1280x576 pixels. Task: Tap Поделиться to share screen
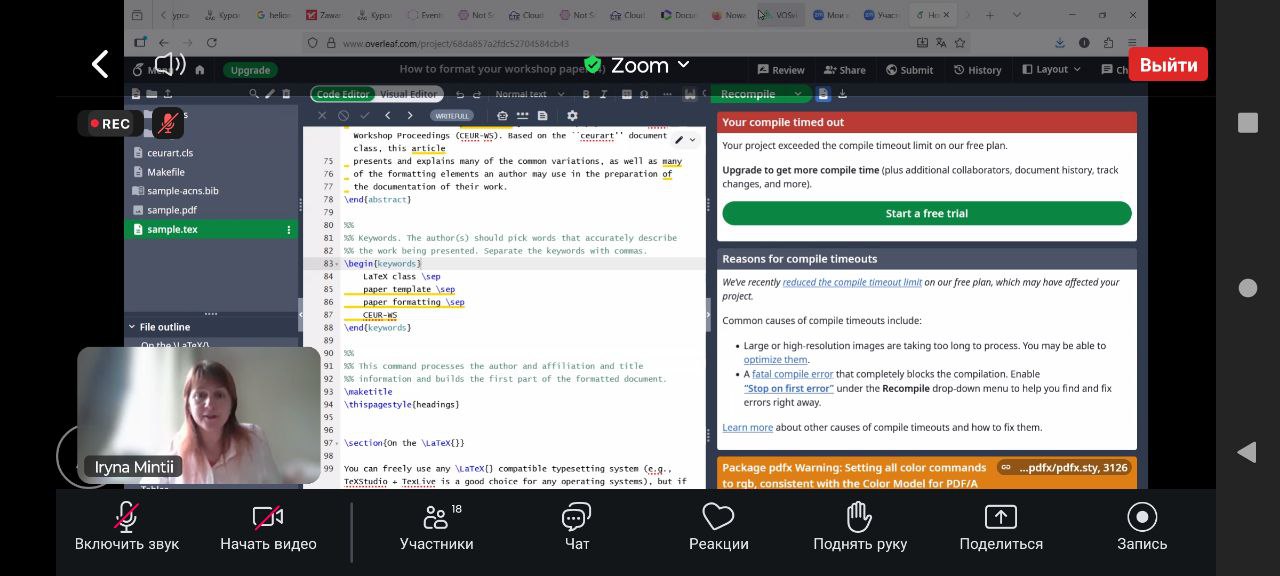click(x=1000, y=527)
